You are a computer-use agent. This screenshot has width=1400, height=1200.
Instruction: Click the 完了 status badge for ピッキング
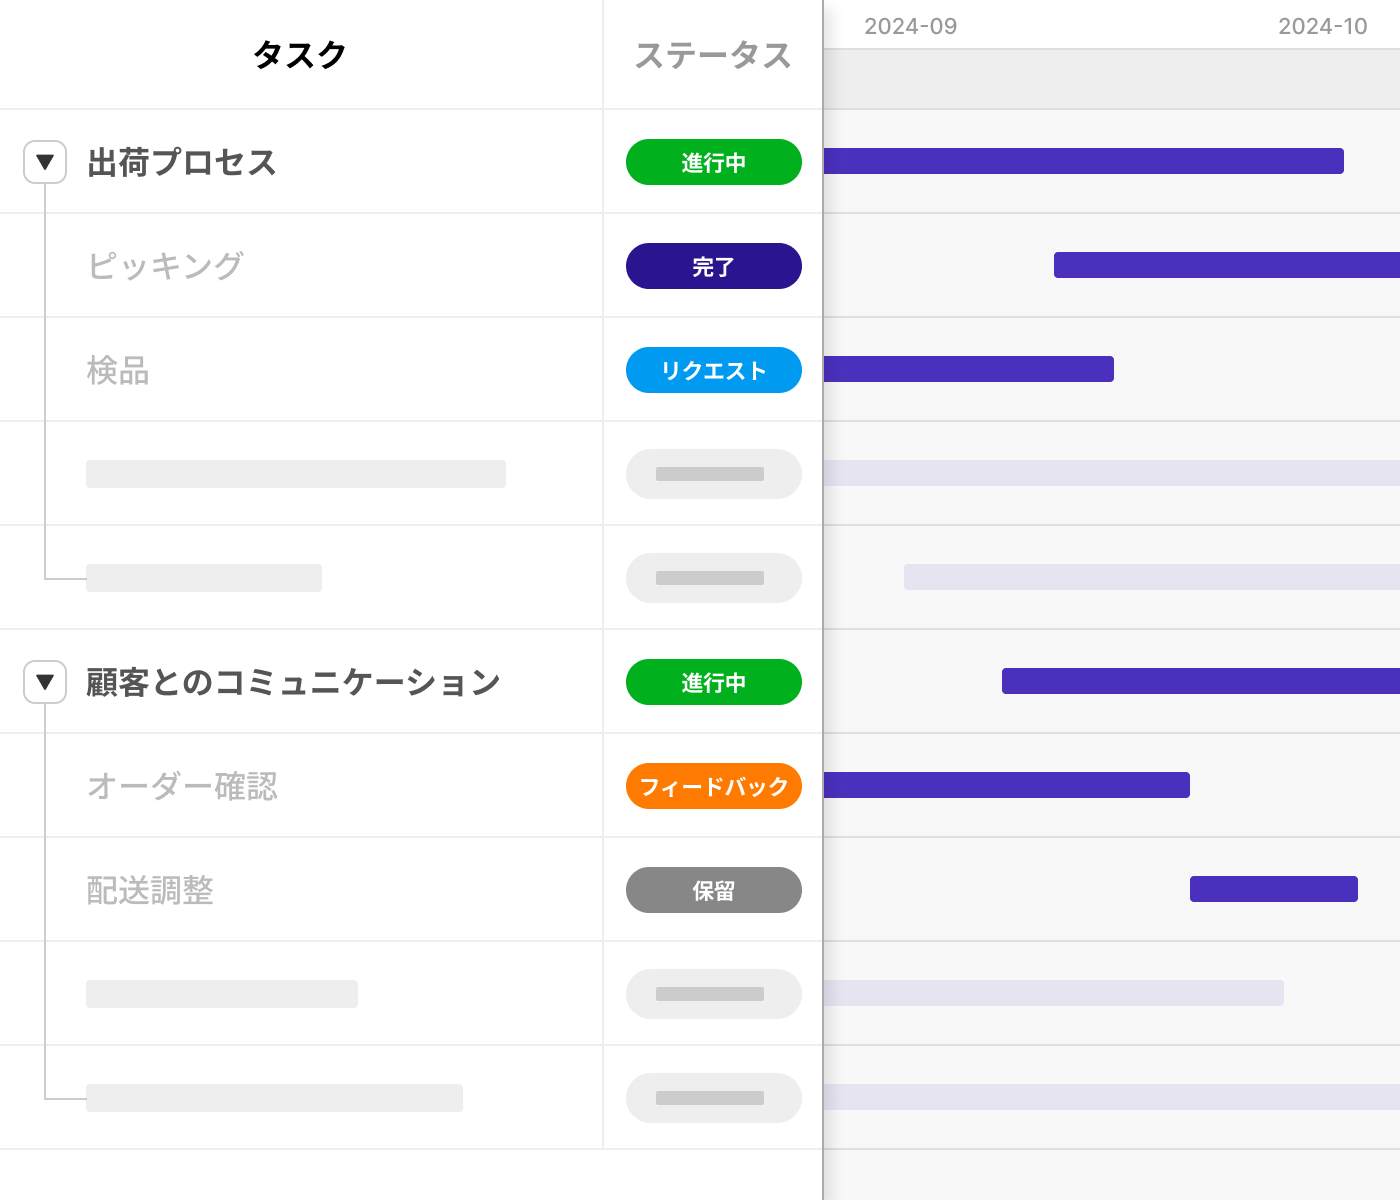tap(713, 266)
